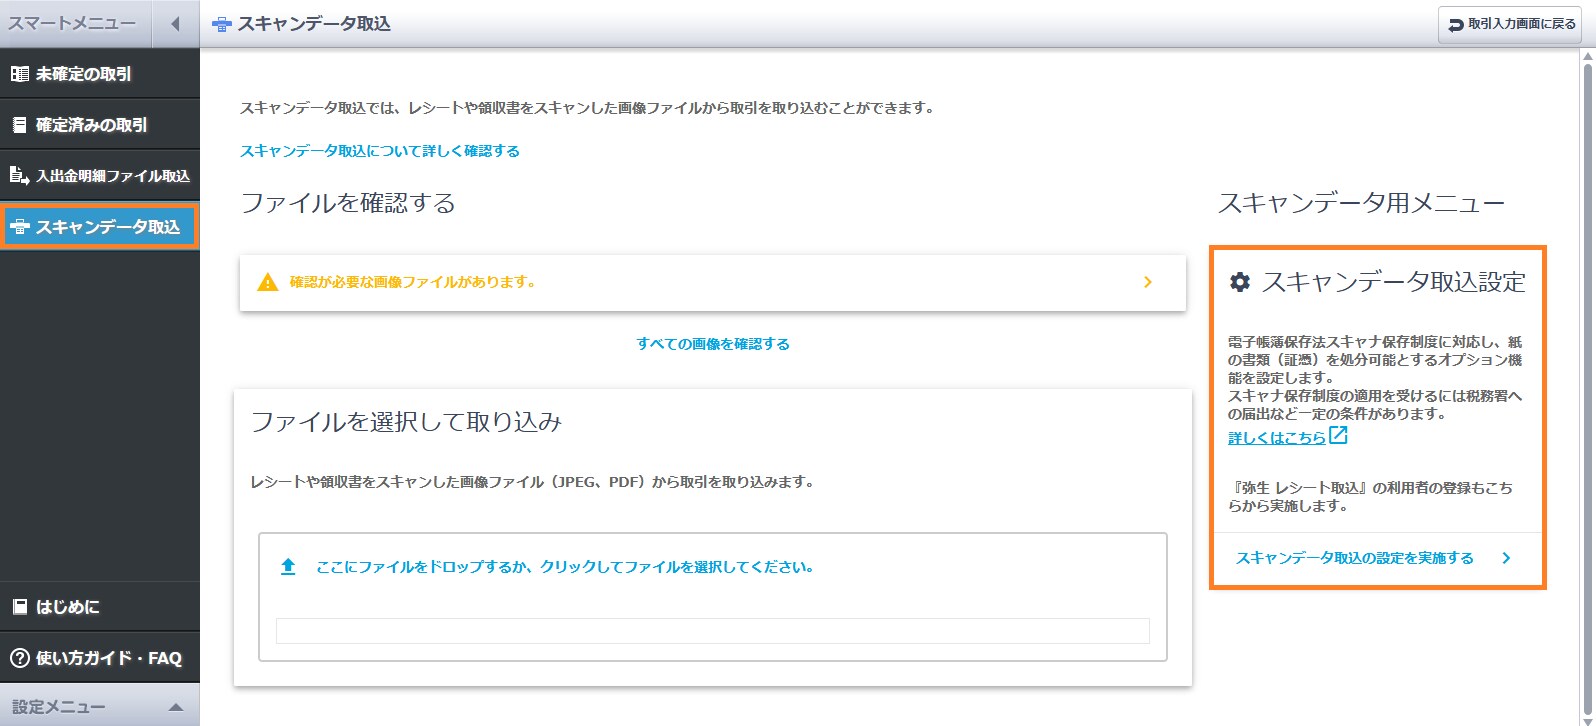Click the empty upload progress bar
This screenshot has width=1596, height=726.
click(713, 631)
